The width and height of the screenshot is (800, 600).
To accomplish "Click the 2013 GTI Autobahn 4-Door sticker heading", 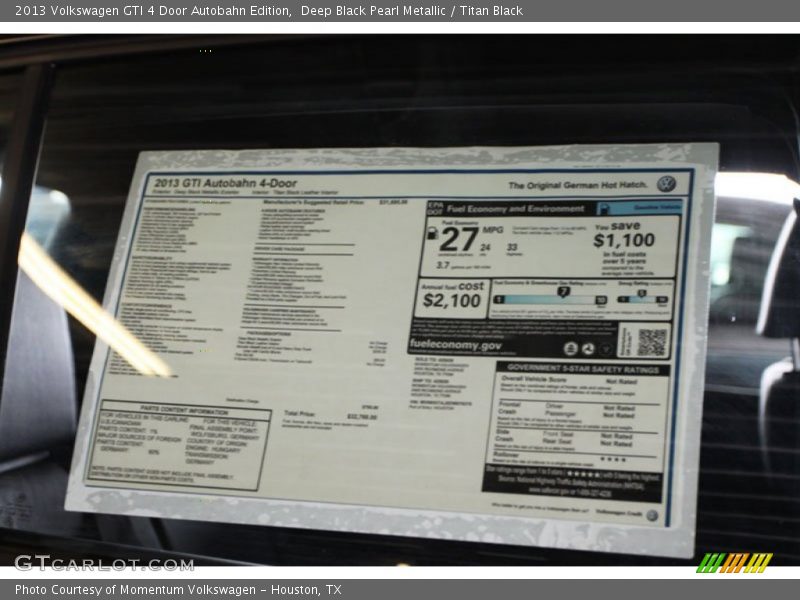I will [x=226, y=184].
